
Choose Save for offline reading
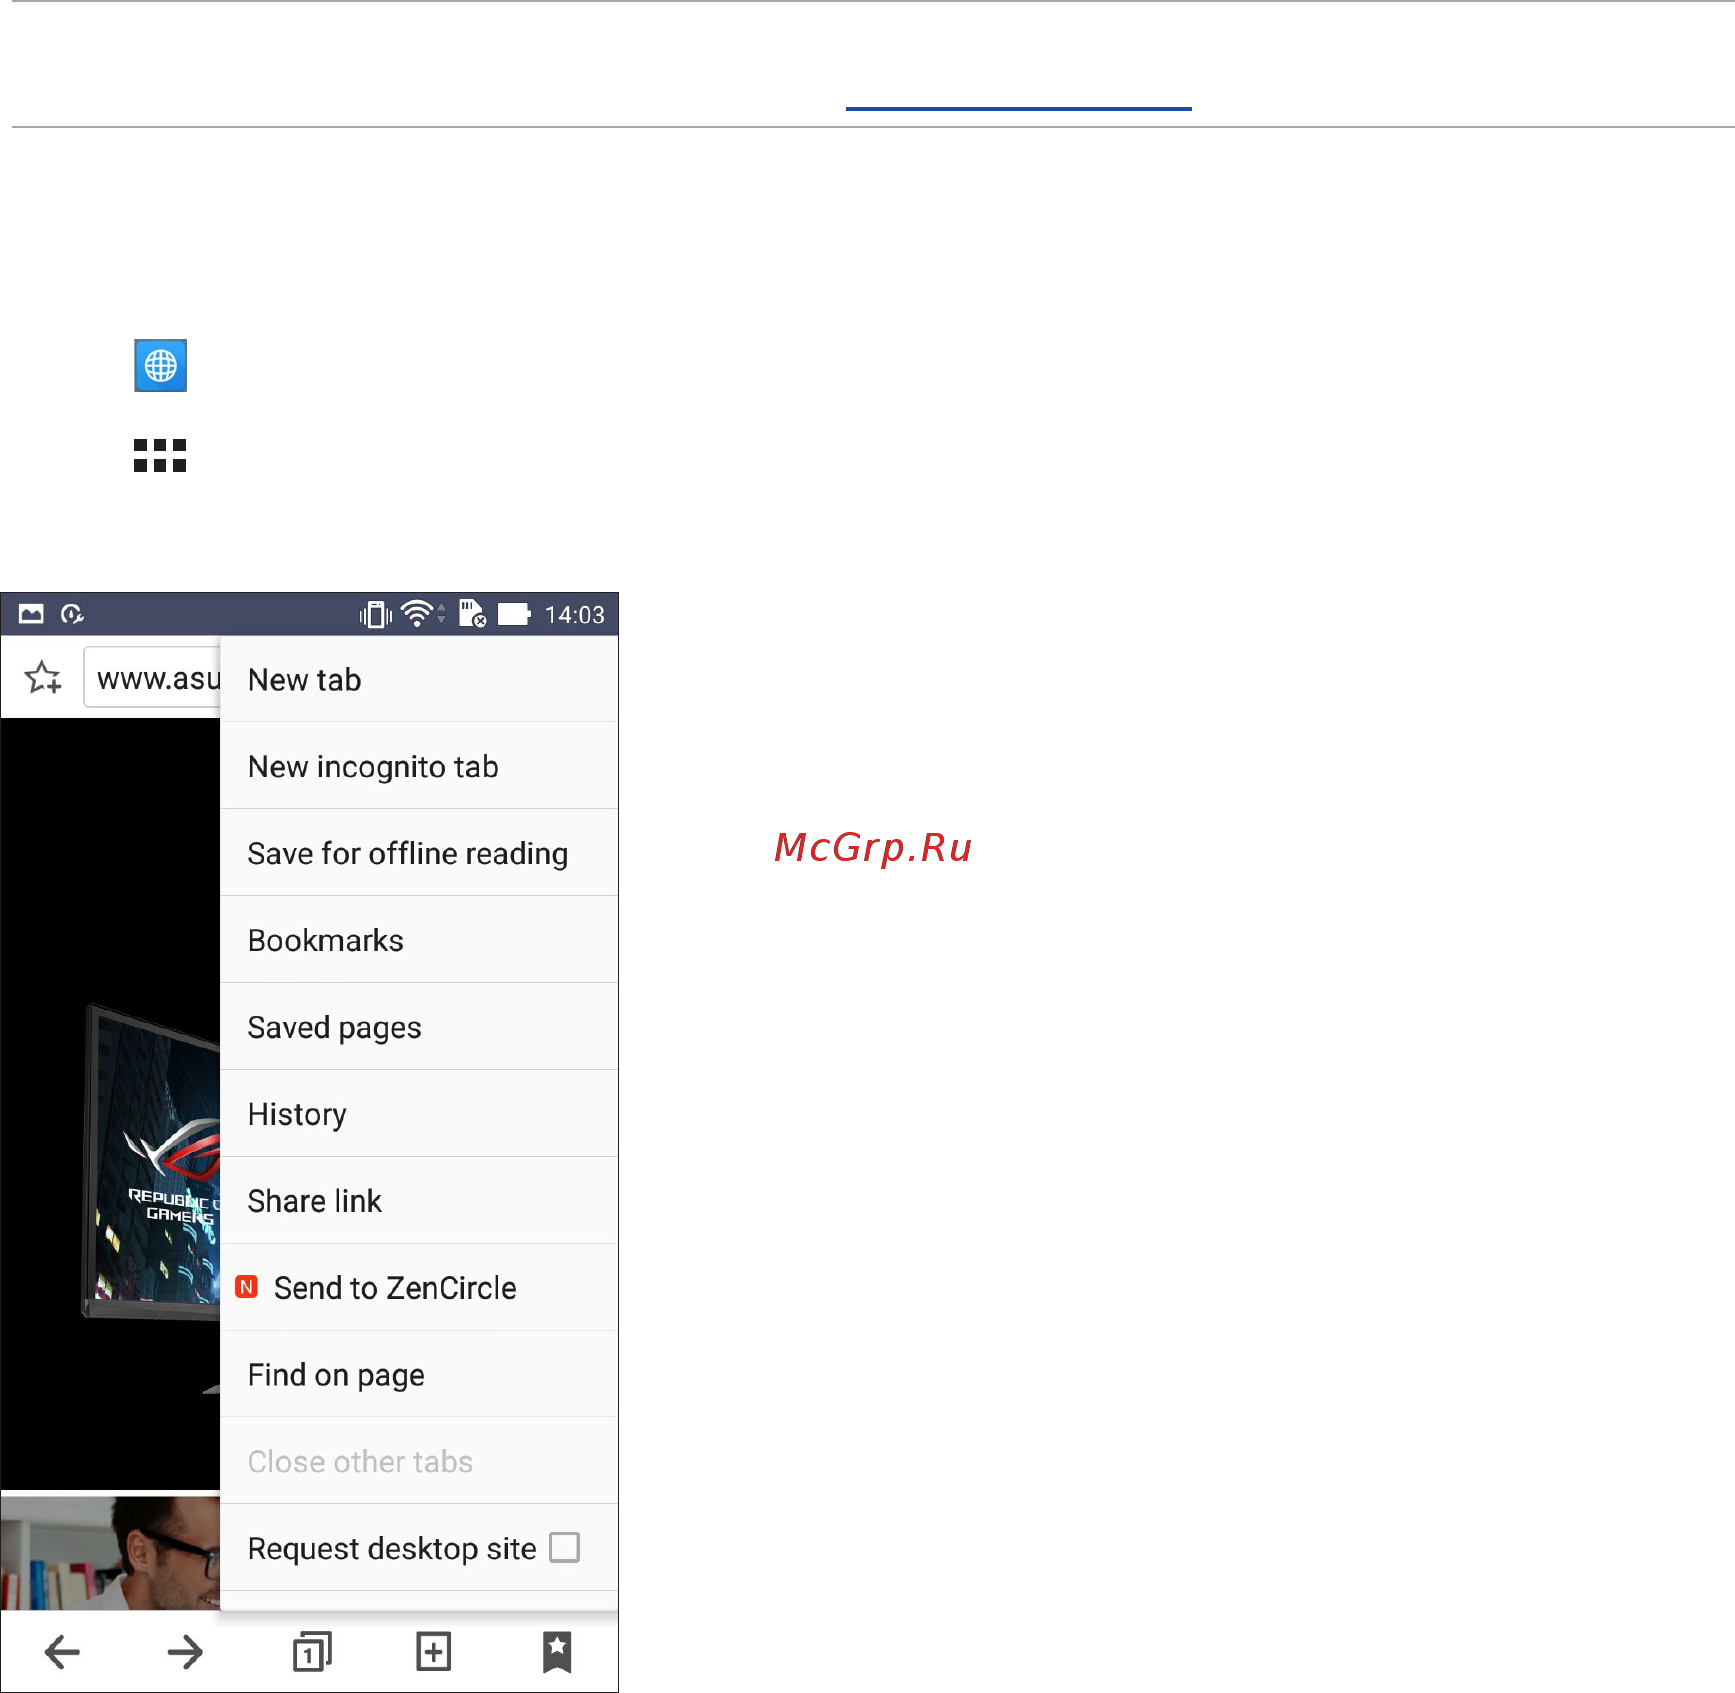pyautogui.click(x=419, y=853)
